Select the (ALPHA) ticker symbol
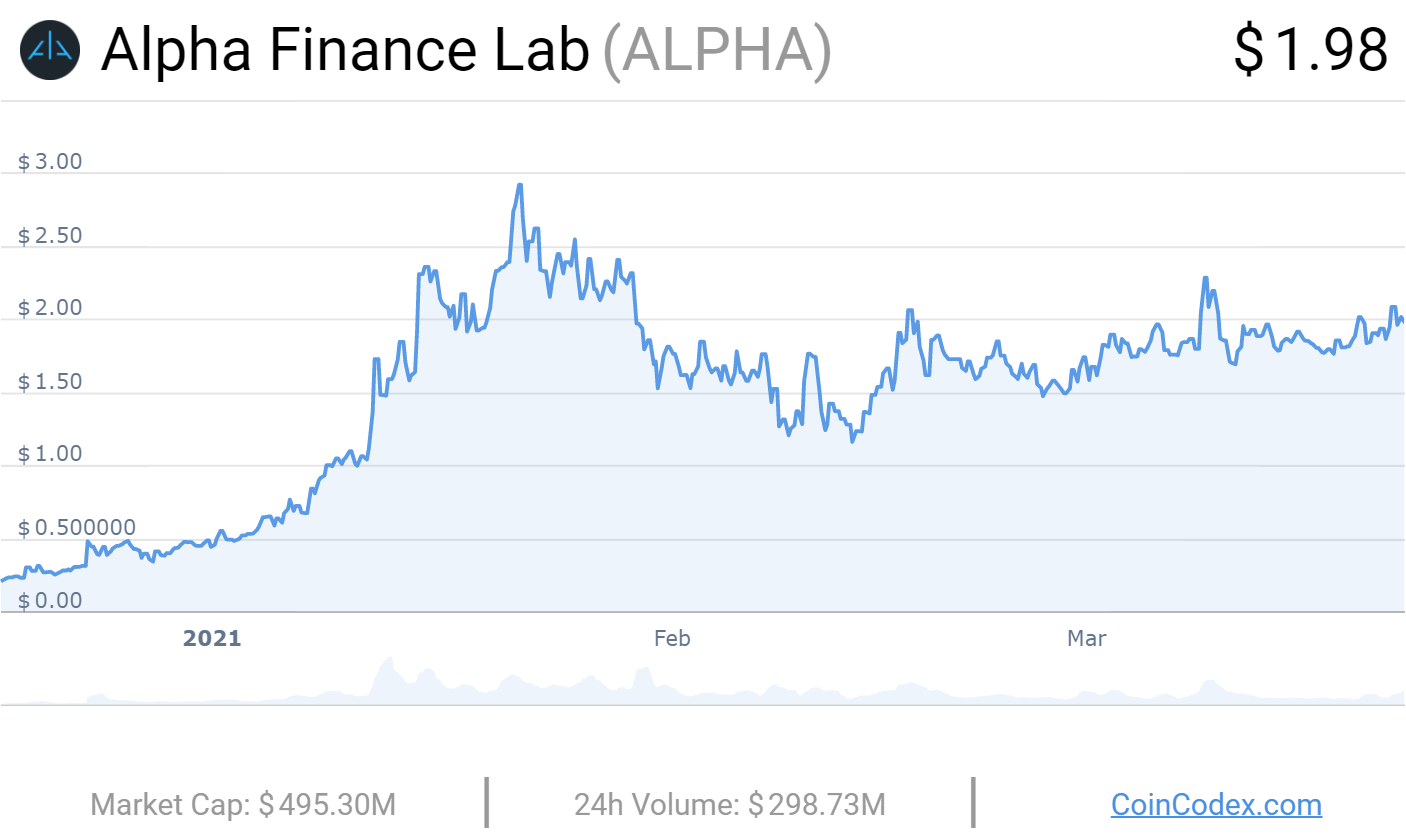Image resolution: width=1406 pixels, height=836 pixels. coord(716,49)
